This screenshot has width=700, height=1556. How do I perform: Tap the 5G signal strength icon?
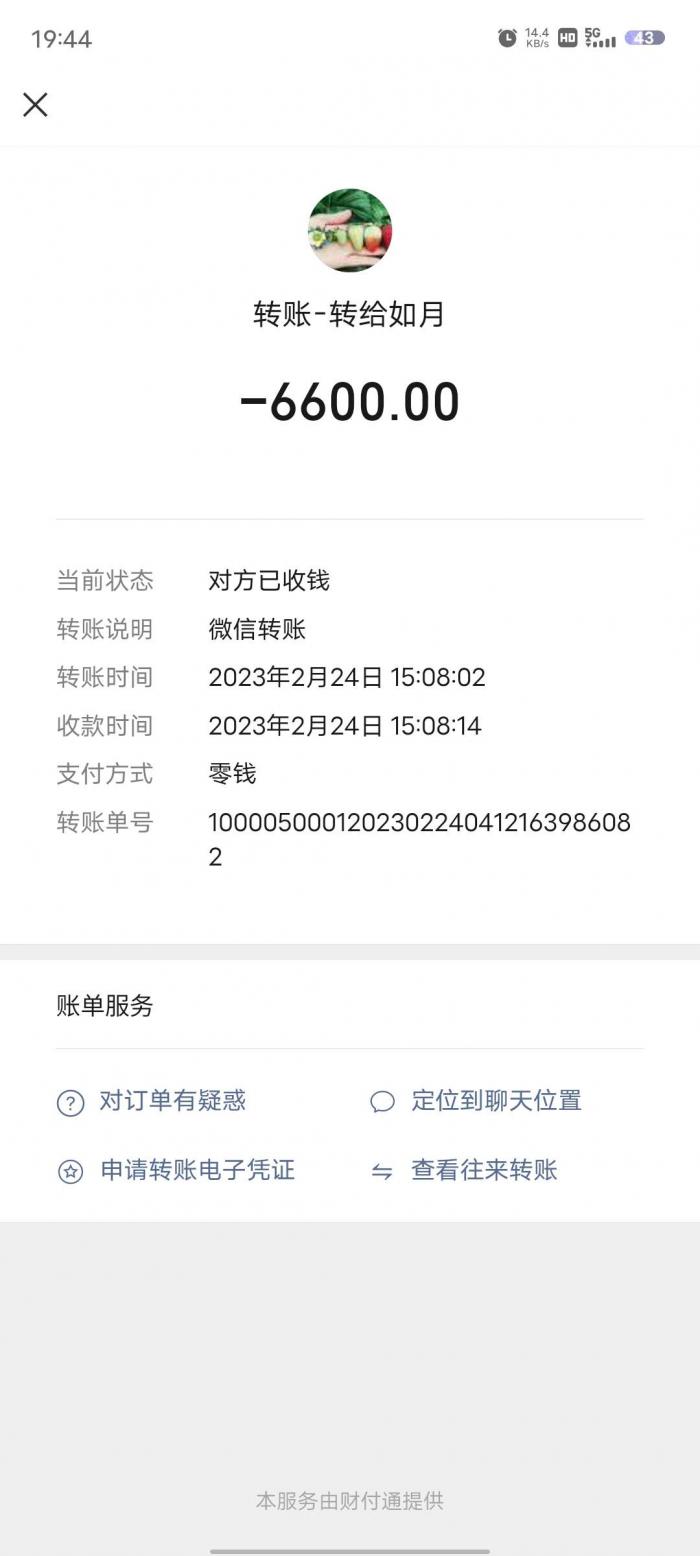(x=600, y=38)
